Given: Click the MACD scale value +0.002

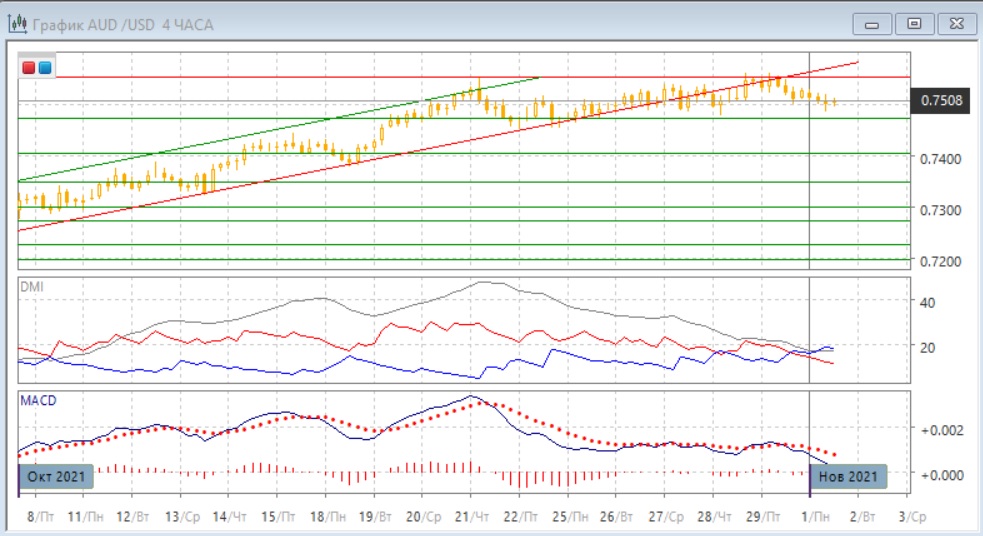Looking at the screenshot, I should [x=940, y=429].
